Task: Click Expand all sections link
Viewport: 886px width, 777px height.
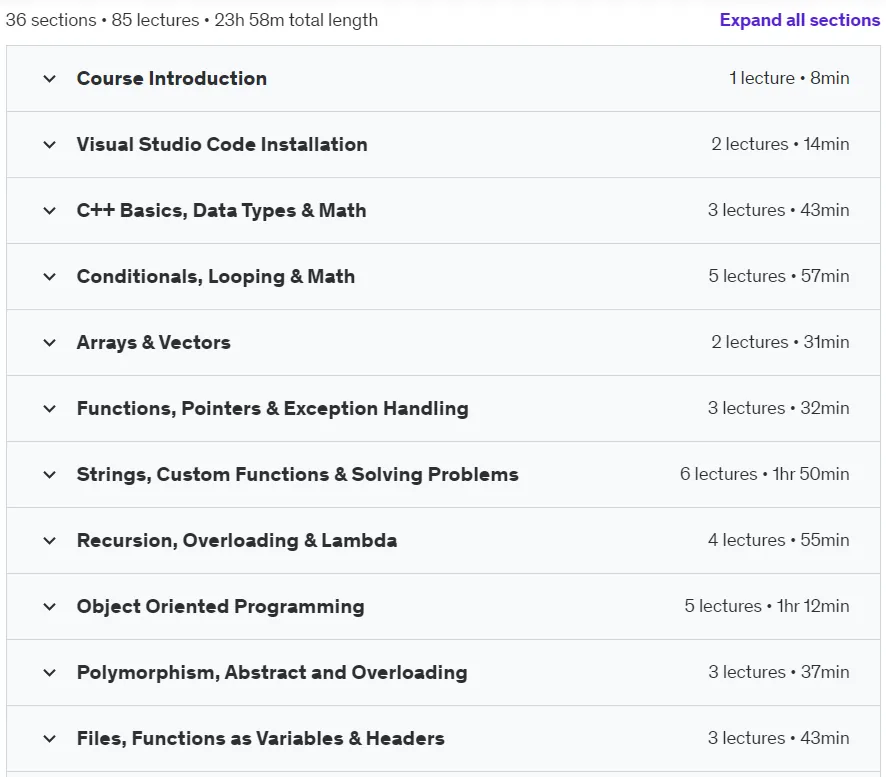Action: click(x=800, y=20)
